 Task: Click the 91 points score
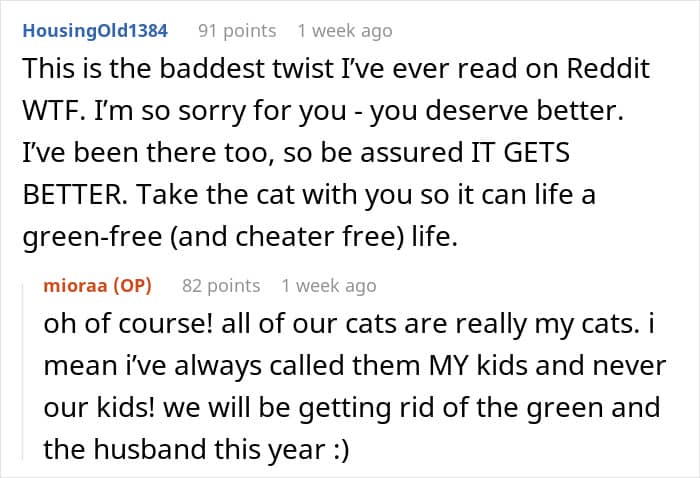[x=236, y=30]
